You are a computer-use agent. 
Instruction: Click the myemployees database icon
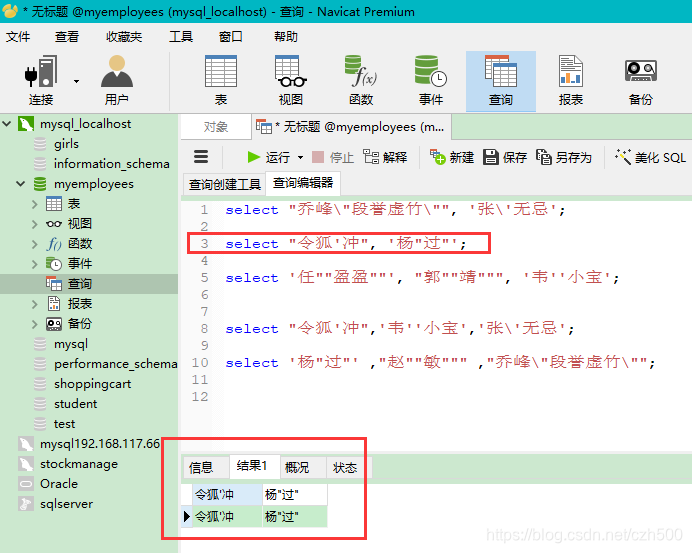tap(40, 184)
